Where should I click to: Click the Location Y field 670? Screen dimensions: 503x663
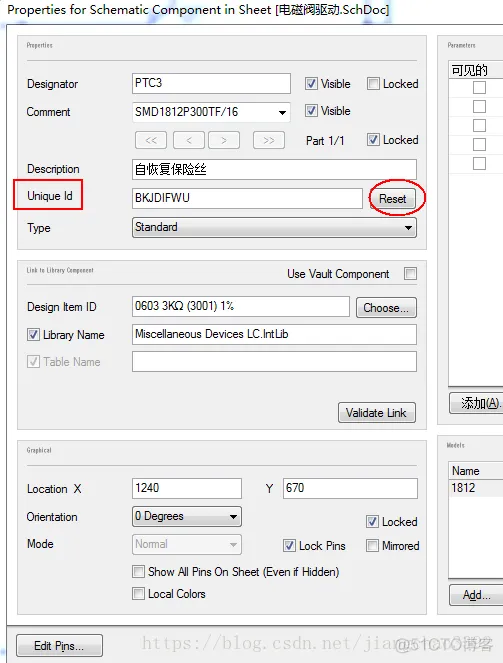point(350,488)
